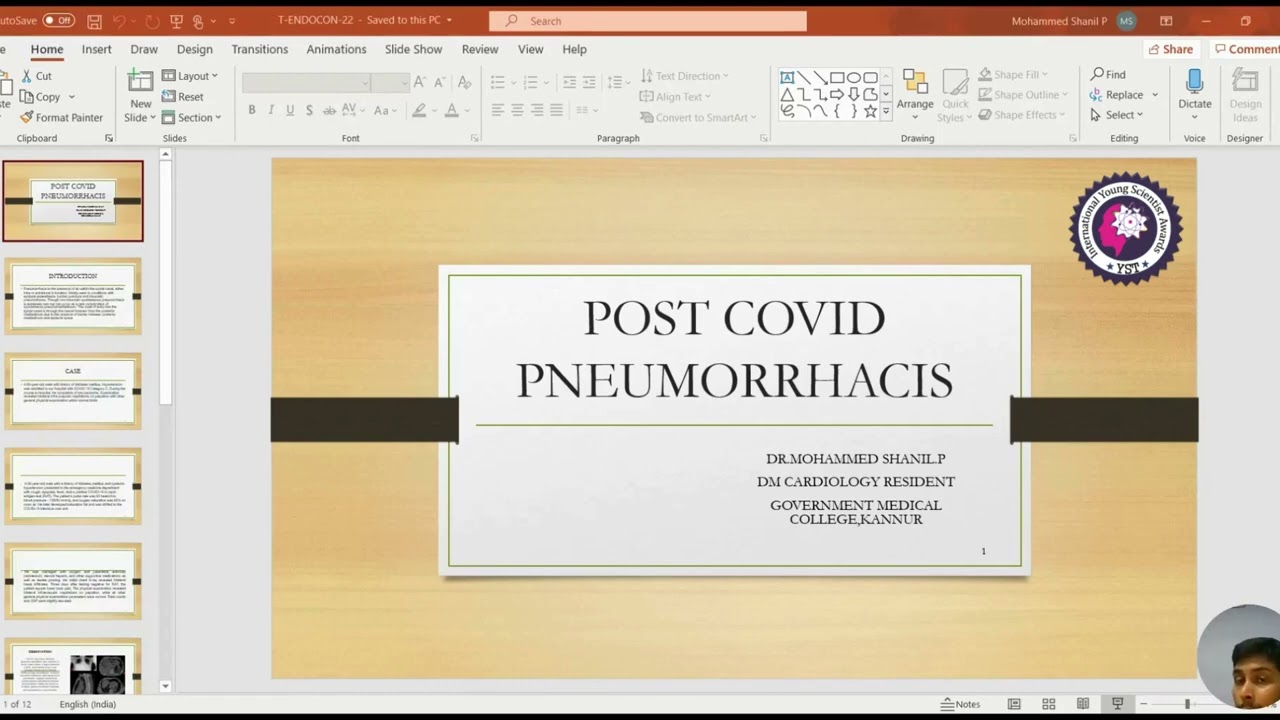Click English (India) language indicator
The width and height of the screenshot is (1280, 720).
(x=87, y=704)
